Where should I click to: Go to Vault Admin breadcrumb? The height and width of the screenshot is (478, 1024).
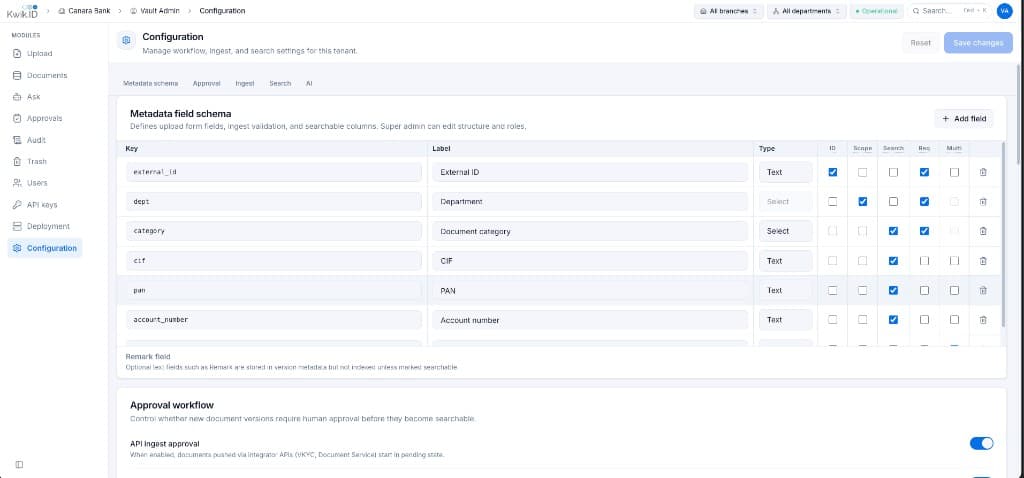154,11
